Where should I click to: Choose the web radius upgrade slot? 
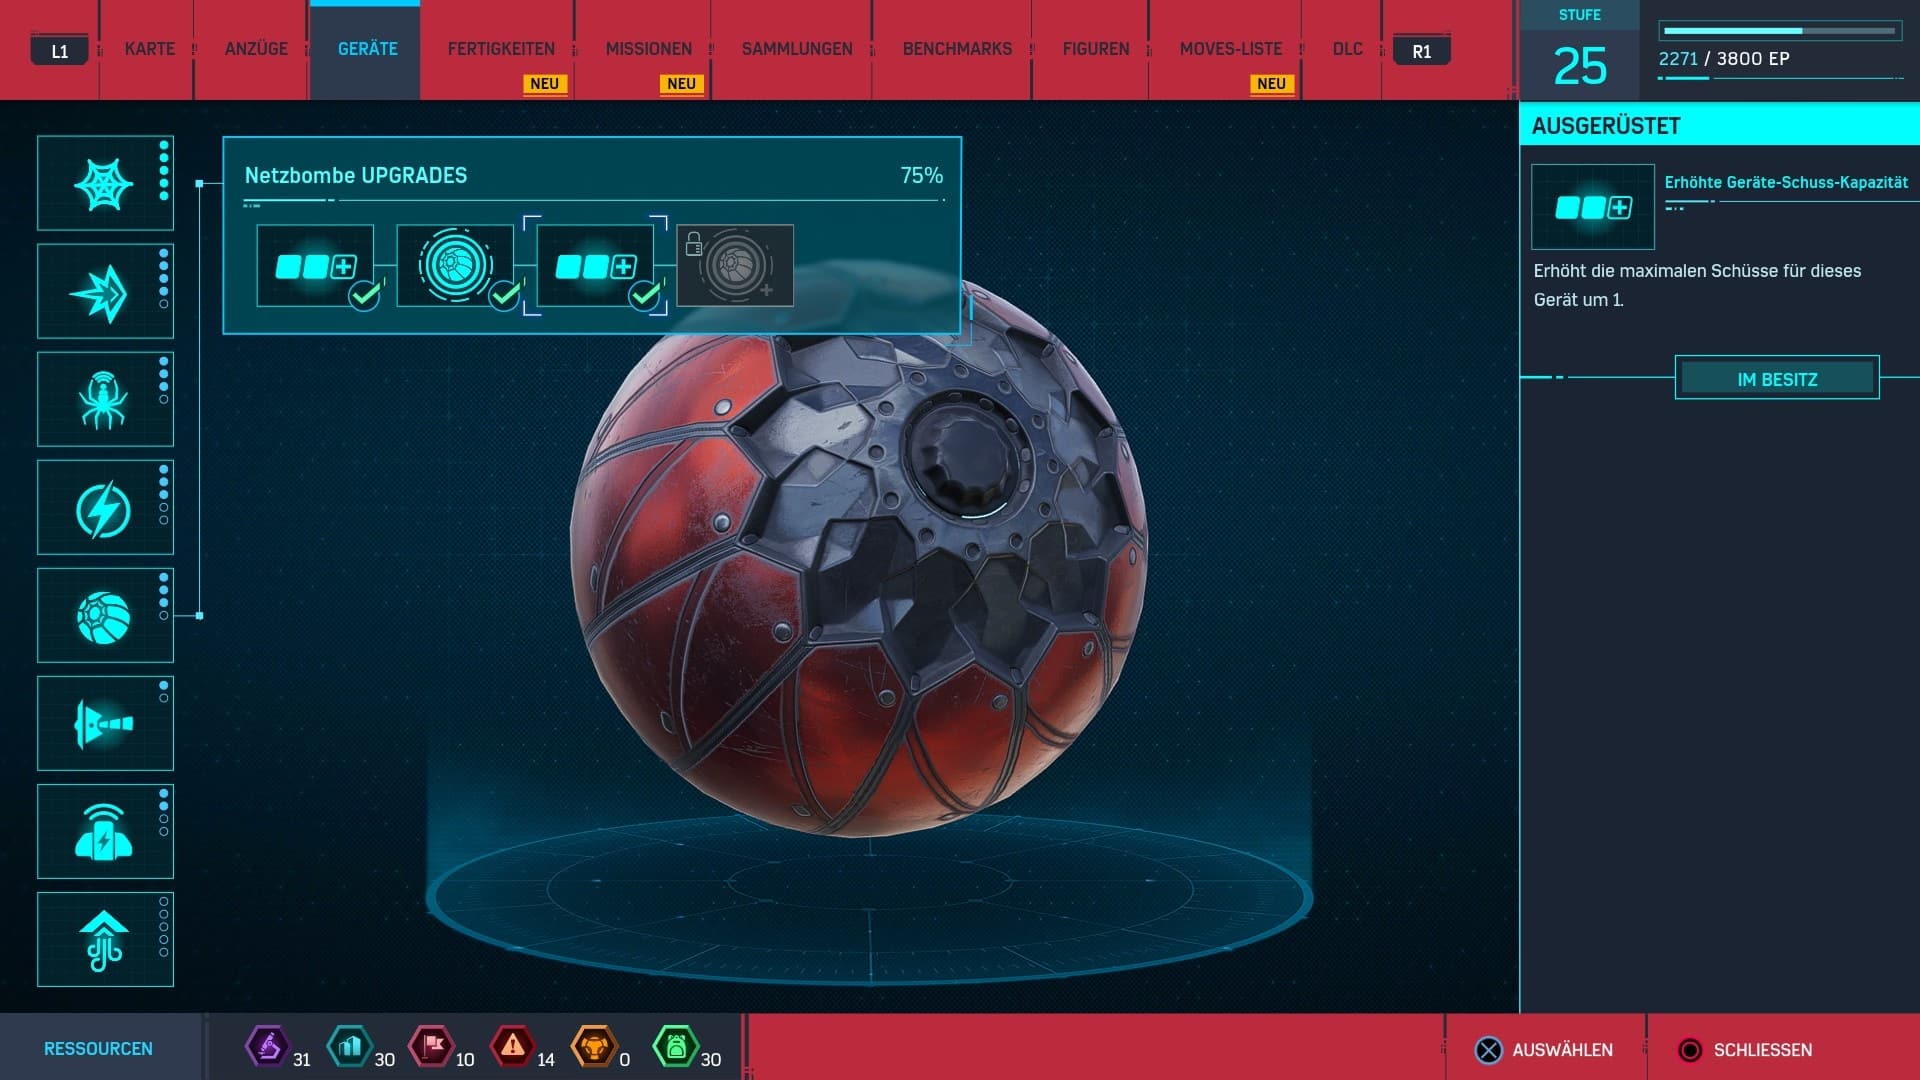tap(455, 265)
